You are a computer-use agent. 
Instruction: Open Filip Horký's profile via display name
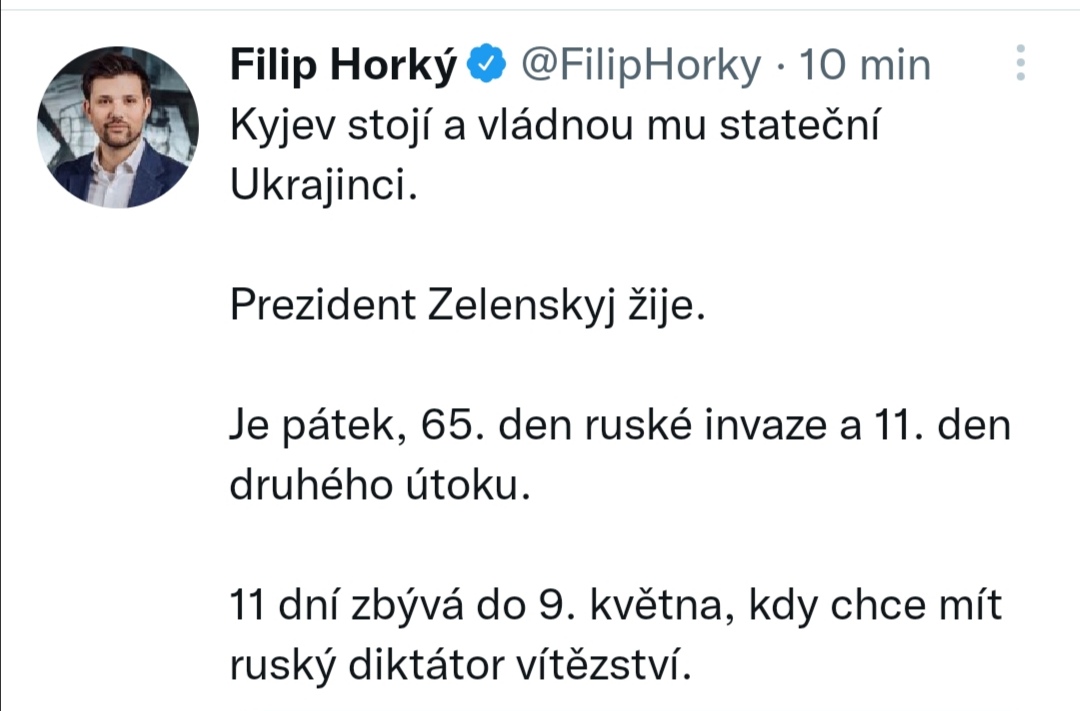point(344,65)
